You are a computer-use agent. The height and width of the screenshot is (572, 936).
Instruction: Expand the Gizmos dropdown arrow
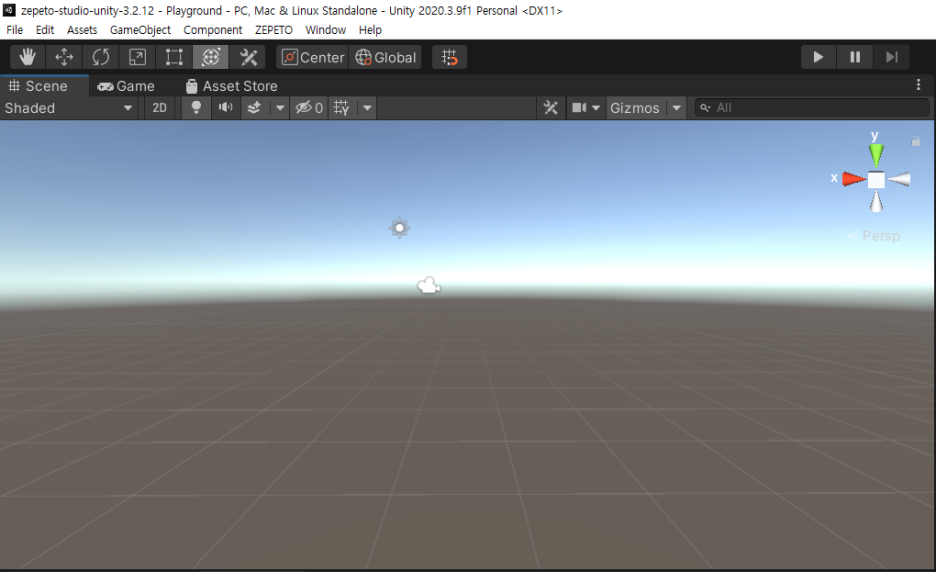click(676, 108)
